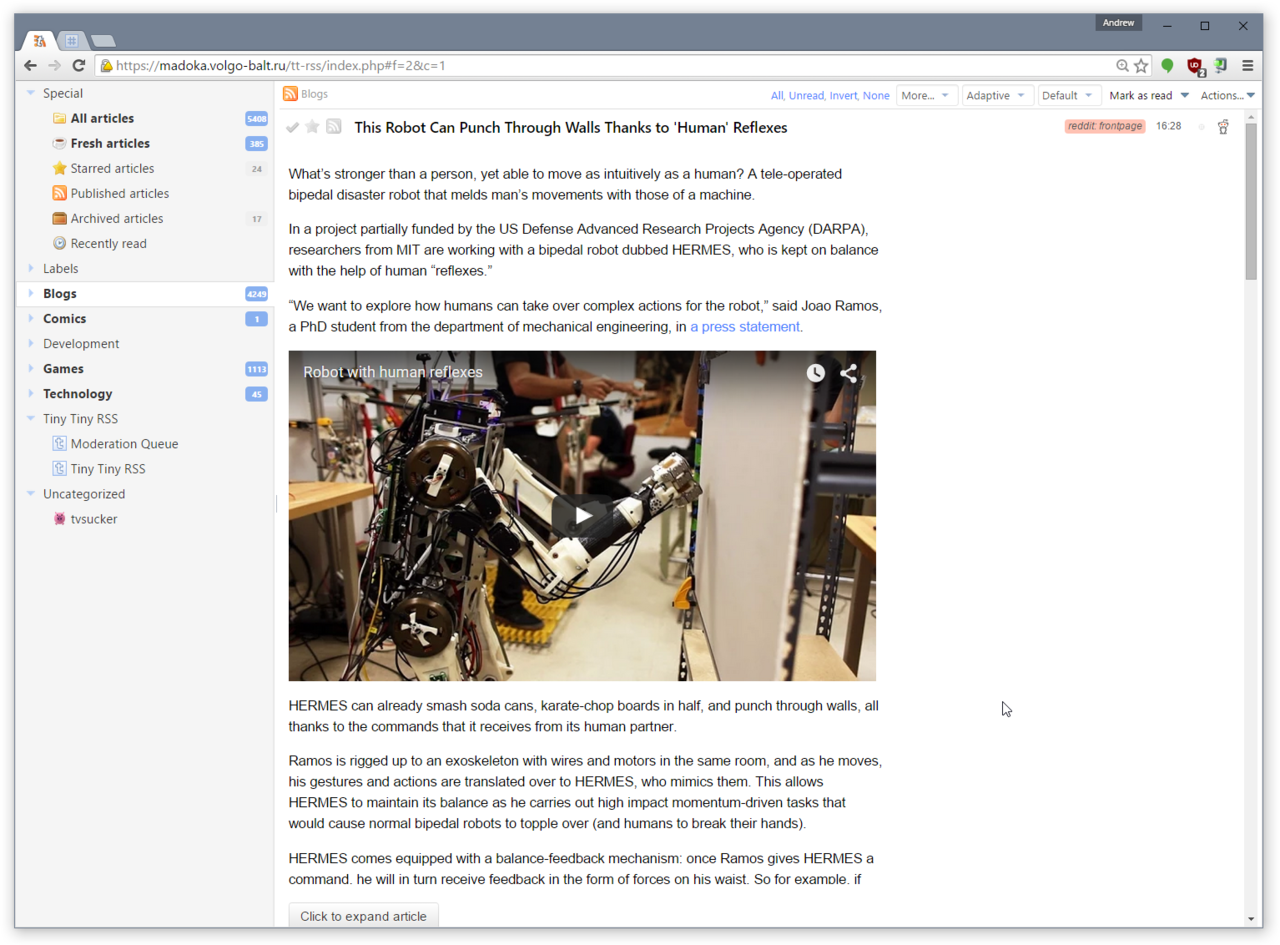Bookmark the page with the star icon

[1141, 66]
